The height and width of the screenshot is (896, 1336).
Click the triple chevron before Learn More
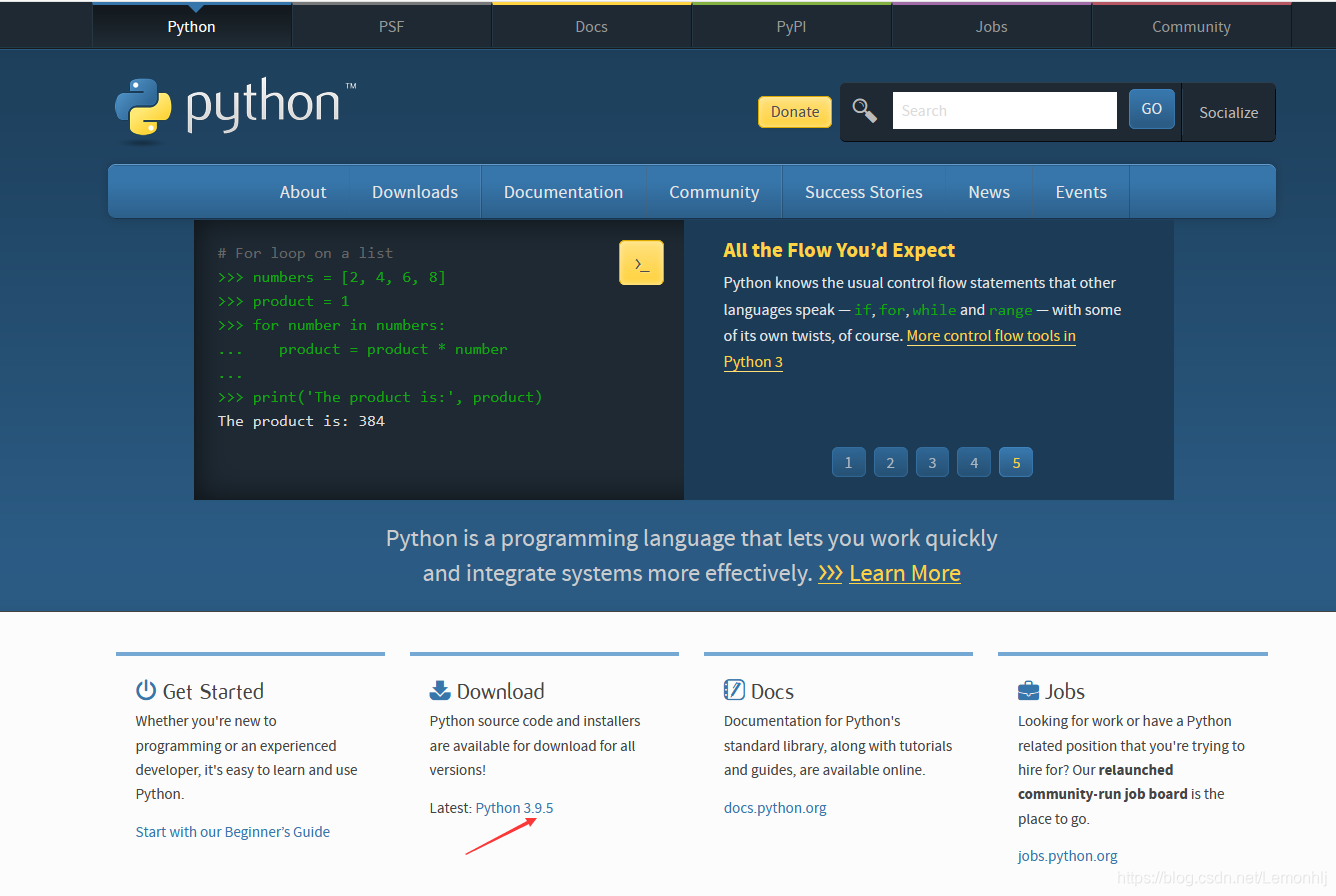coord(830,573)
